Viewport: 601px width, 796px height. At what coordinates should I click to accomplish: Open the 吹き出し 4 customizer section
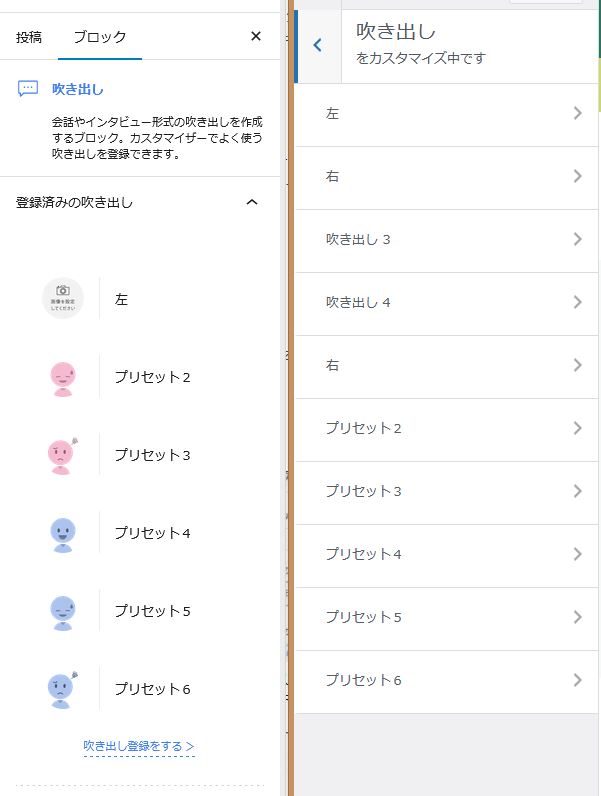click(447, 302)
